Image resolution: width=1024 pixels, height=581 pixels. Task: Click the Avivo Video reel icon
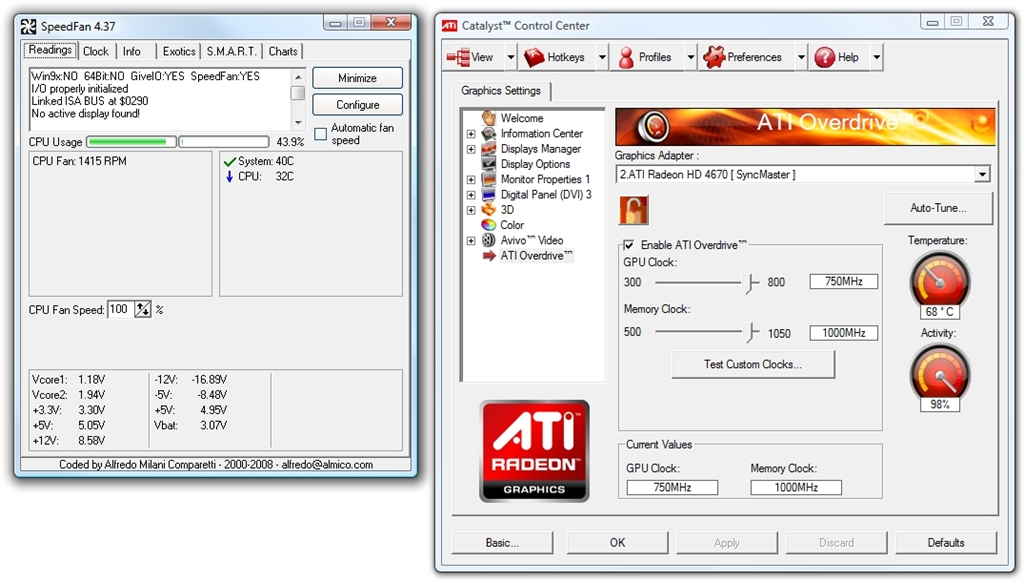click(x=488, y=240)
